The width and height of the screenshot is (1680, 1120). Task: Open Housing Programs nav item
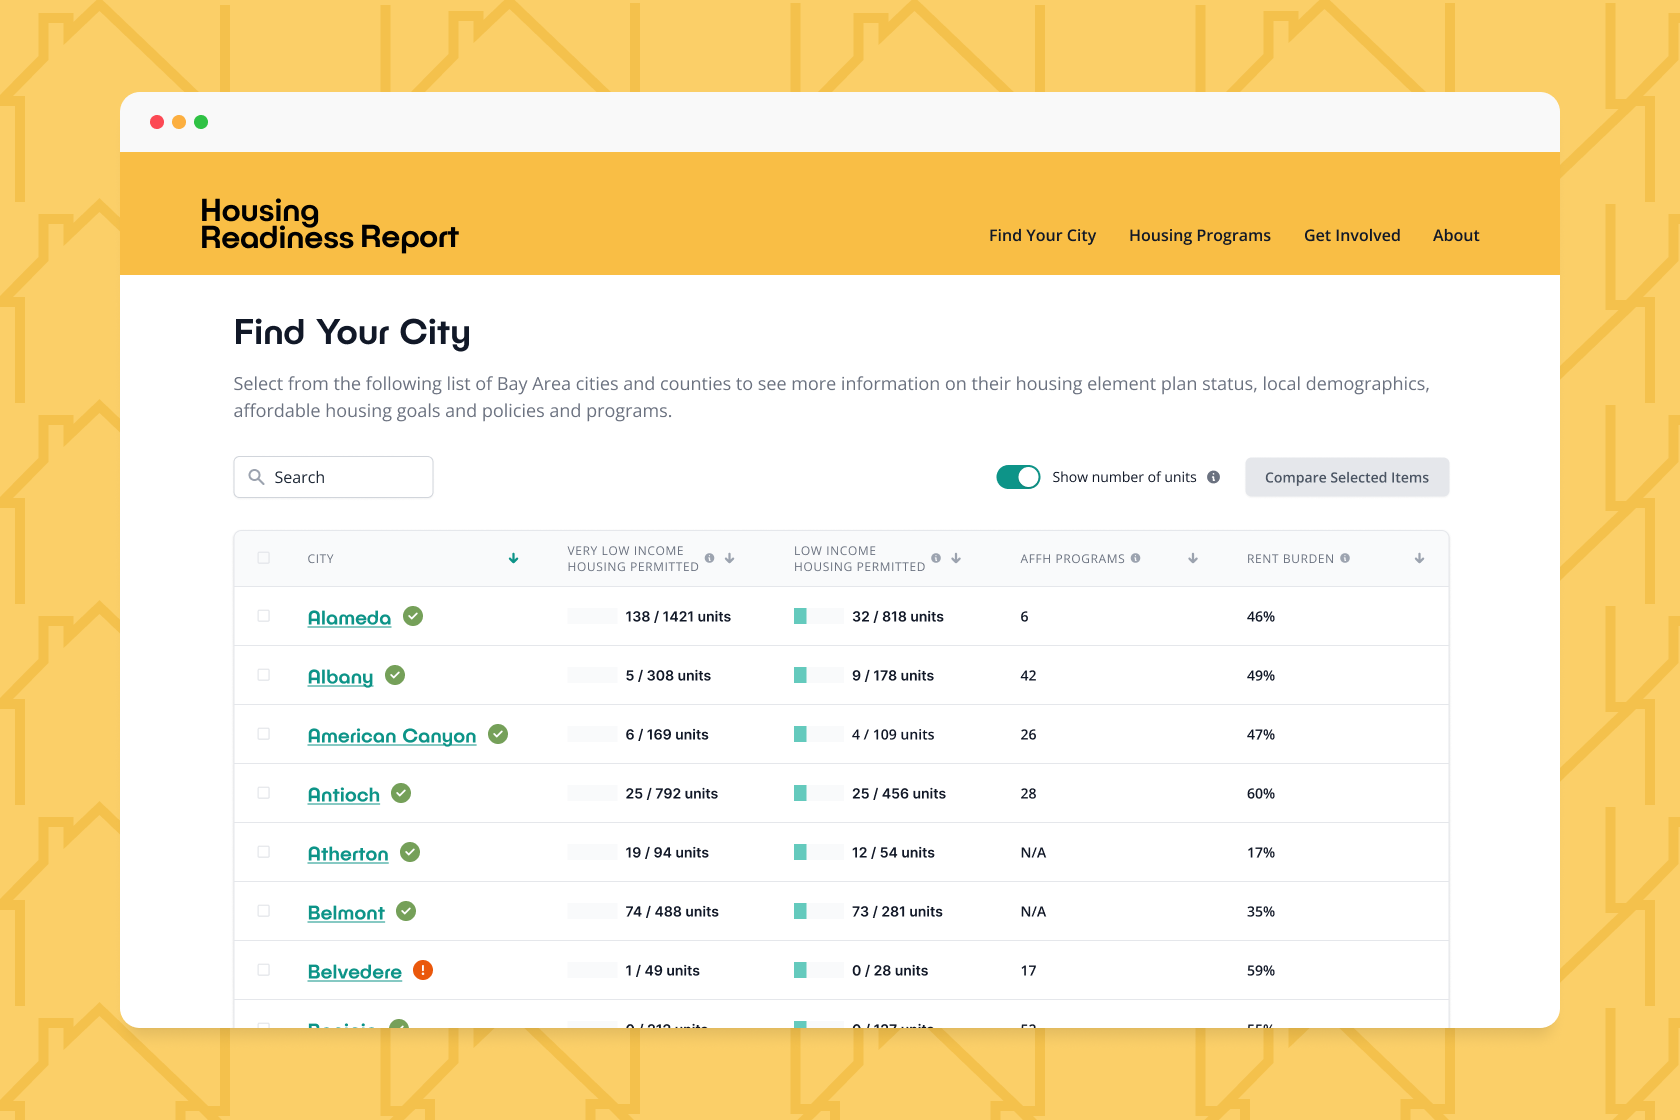point(1200,235)
